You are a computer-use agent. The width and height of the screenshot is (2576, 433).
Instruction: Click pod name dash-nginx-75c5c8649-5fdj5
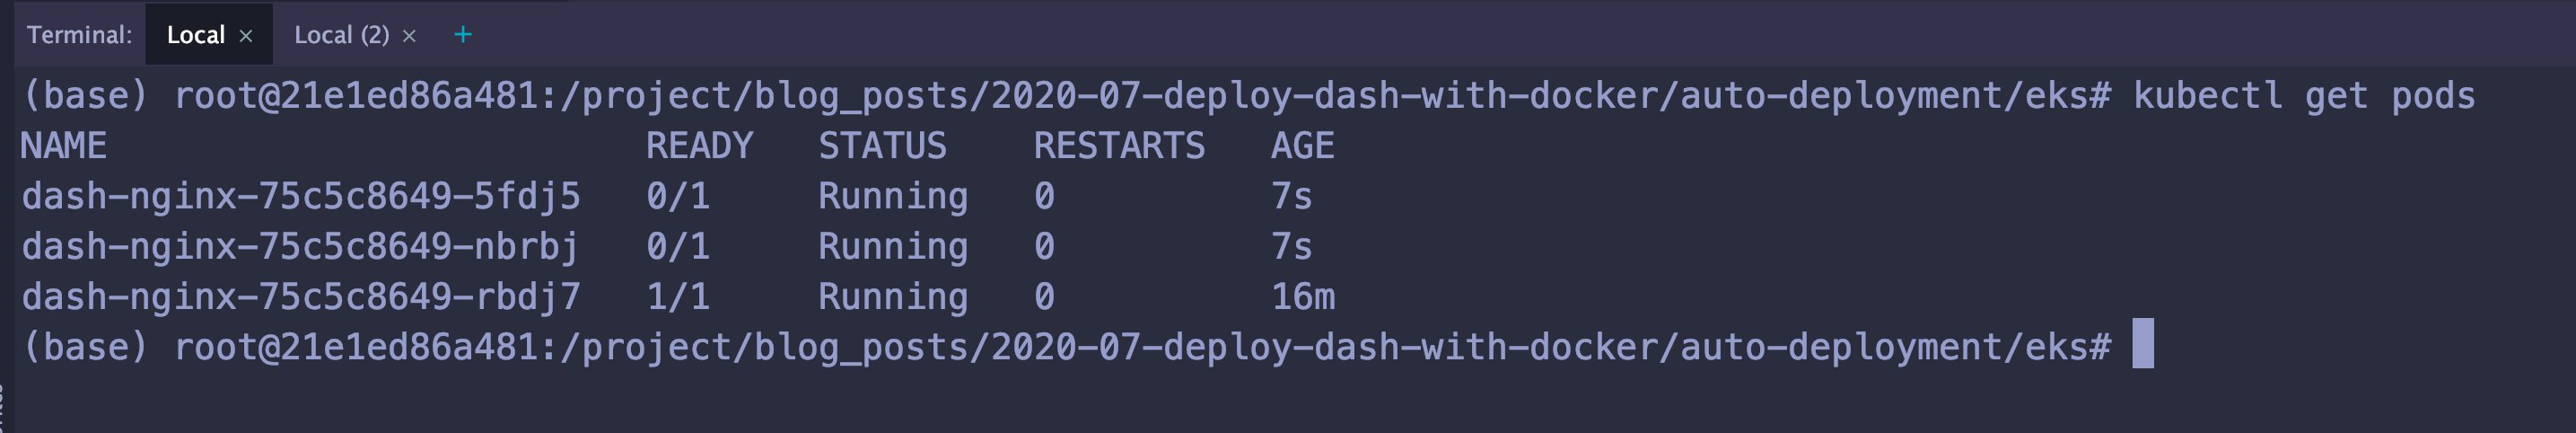coord(301,197)
